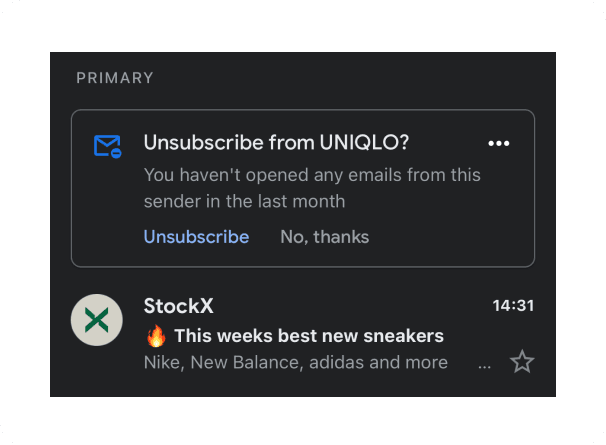Screen dimensions: 606x445
Task: Expand the truncated StockX snippet ellipsis
Action: (x=485, y=364)
